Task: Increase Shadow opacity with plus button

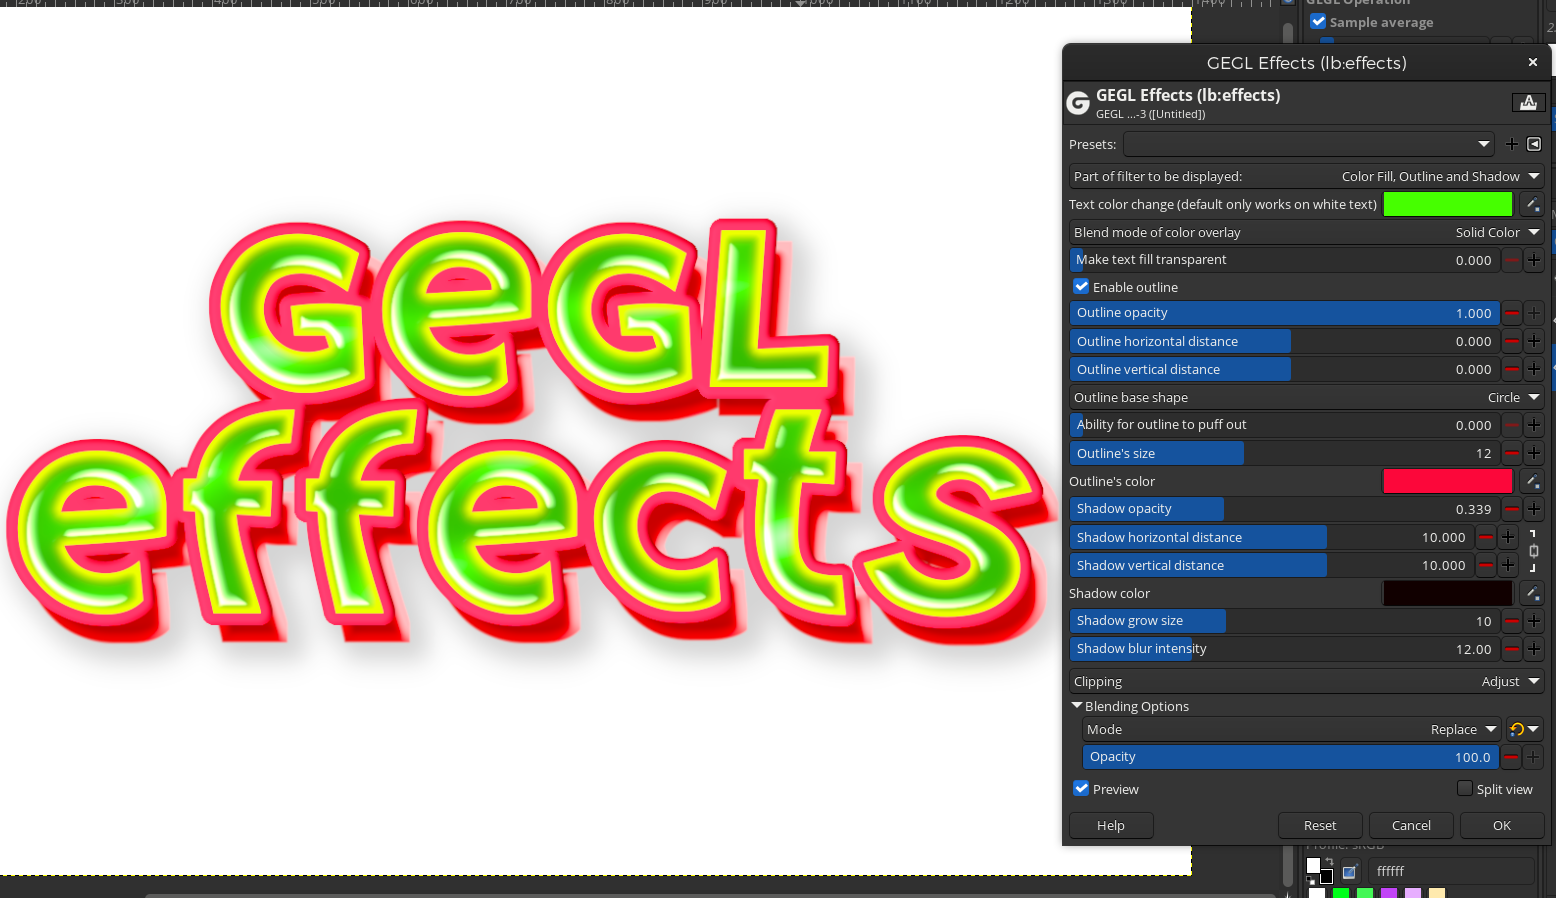Action: pos(1534,509)
